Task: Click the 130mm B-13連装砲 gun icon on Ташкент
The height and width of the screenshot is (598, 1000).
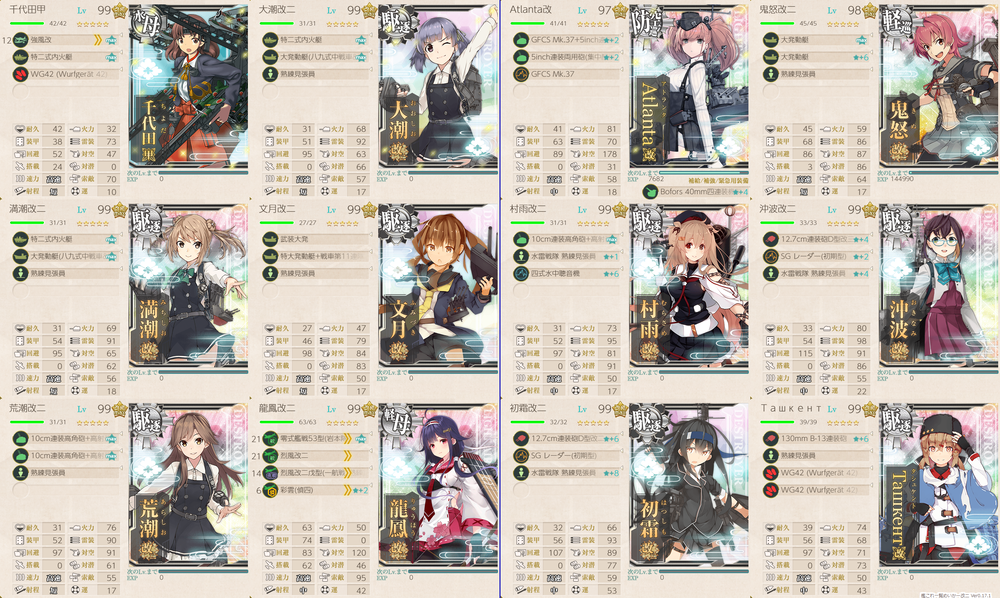Action: (x=771, y=439)
